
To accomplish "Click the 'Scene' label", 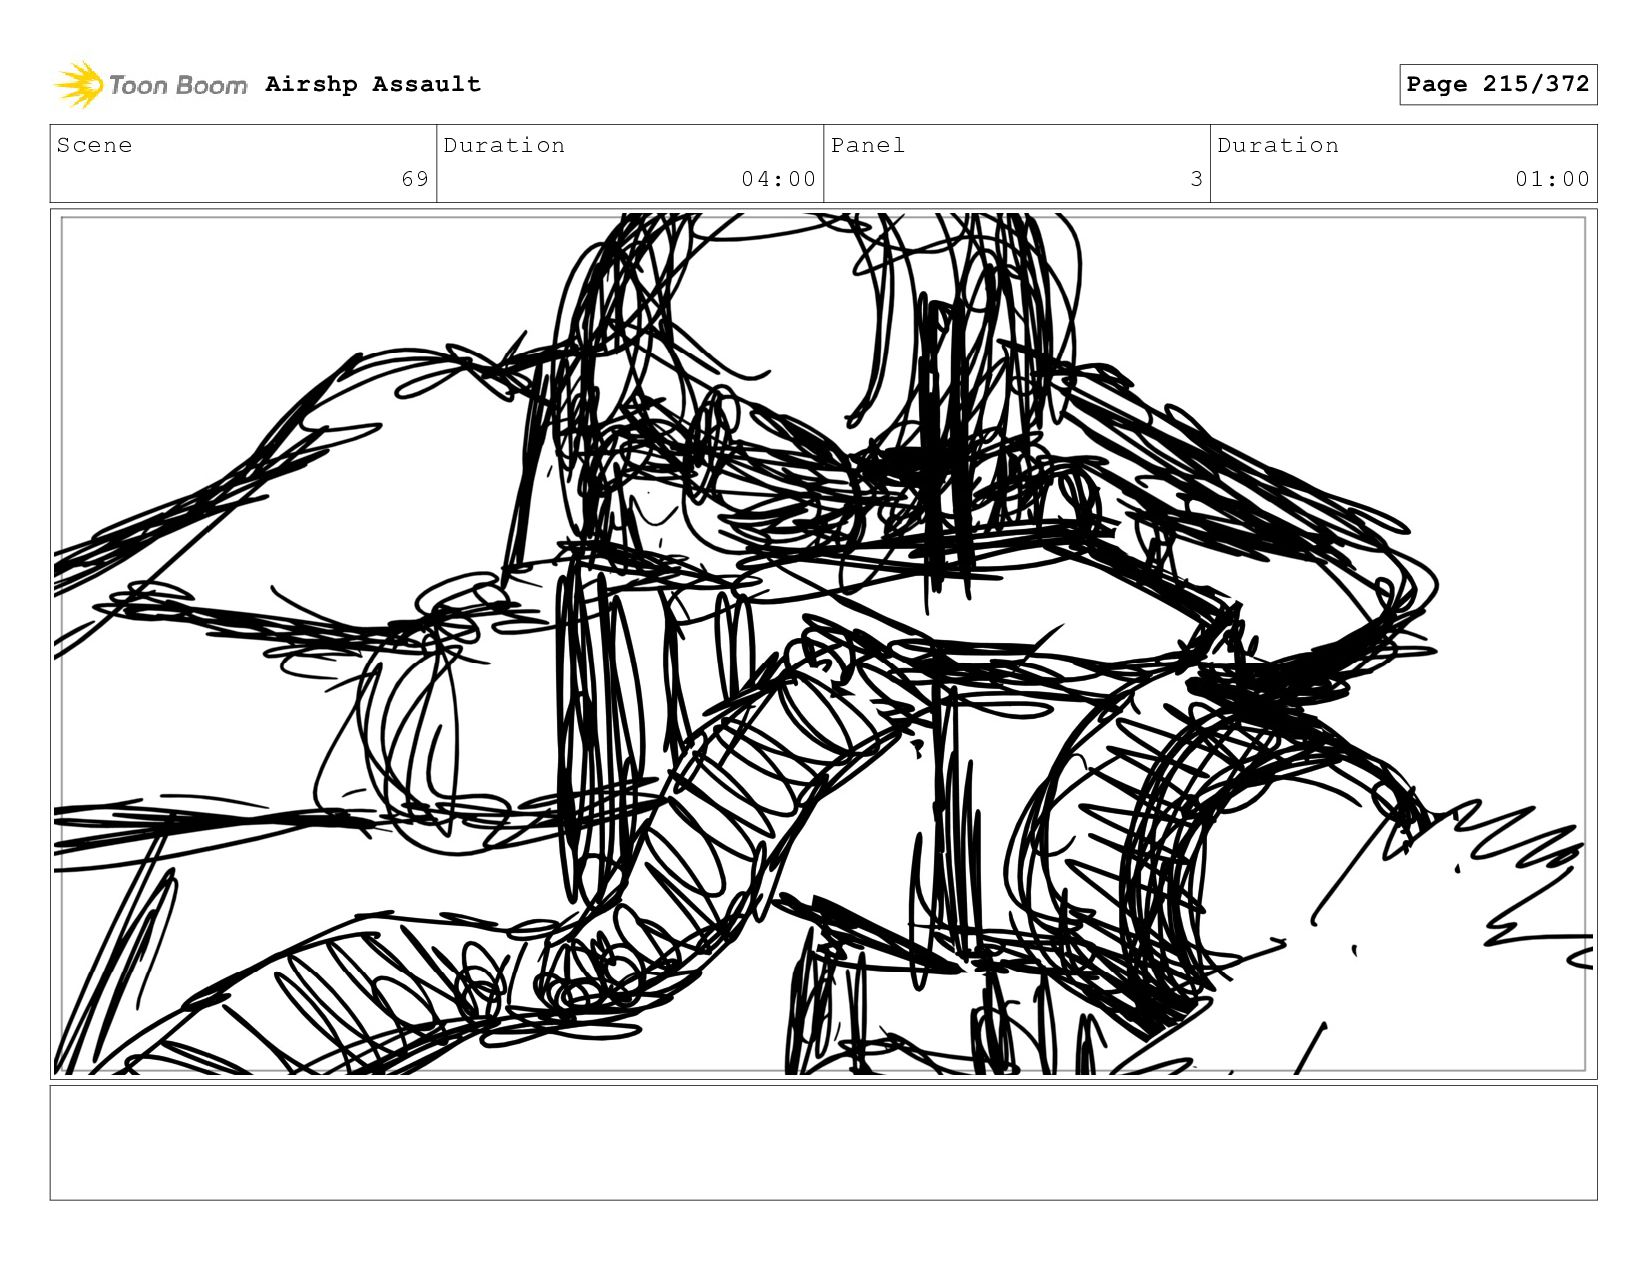I will click(94, 145).
